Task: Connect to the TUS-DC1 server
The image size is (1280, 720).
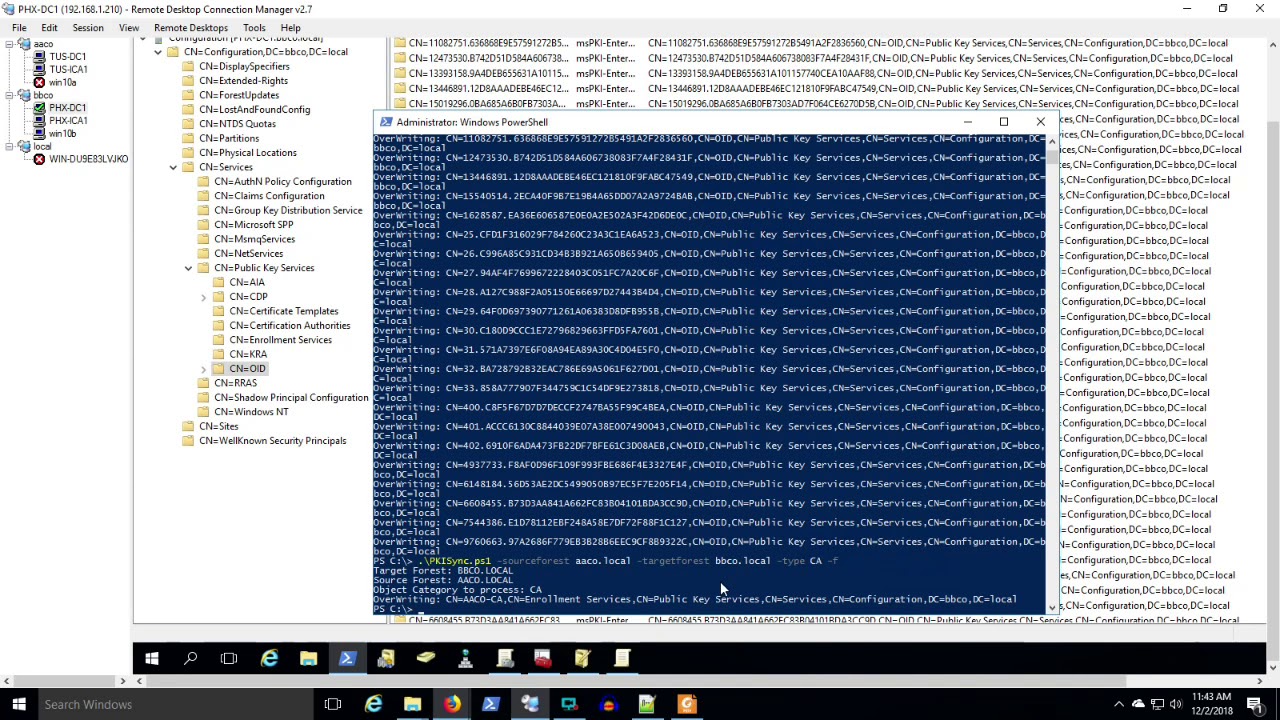Action: pos(68,57)
